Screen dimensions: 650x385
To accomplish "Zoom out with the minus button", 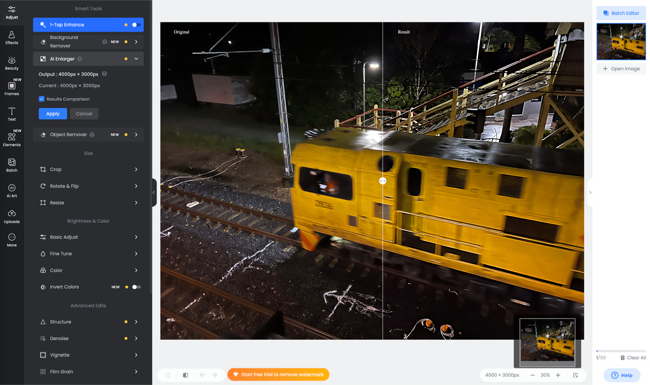I will [x=532, y=375].
